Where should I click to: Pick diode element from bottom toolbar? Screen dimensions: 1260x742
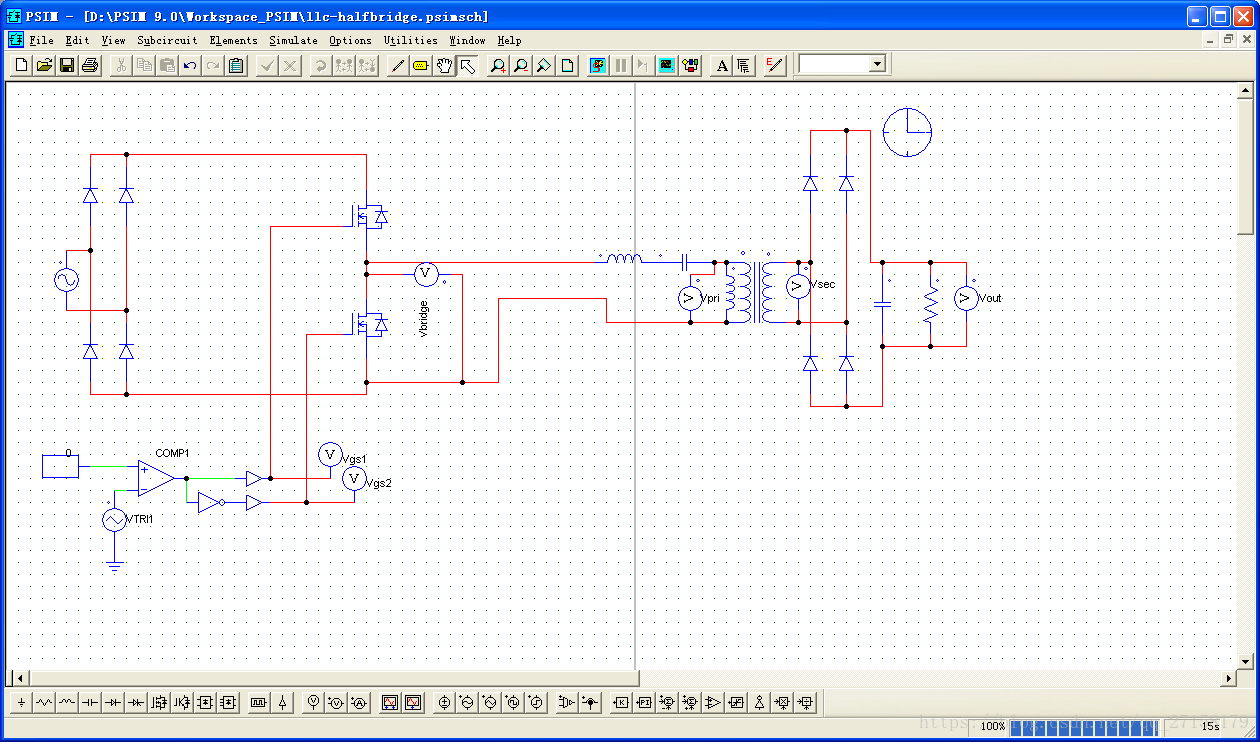tap(113, 703)
